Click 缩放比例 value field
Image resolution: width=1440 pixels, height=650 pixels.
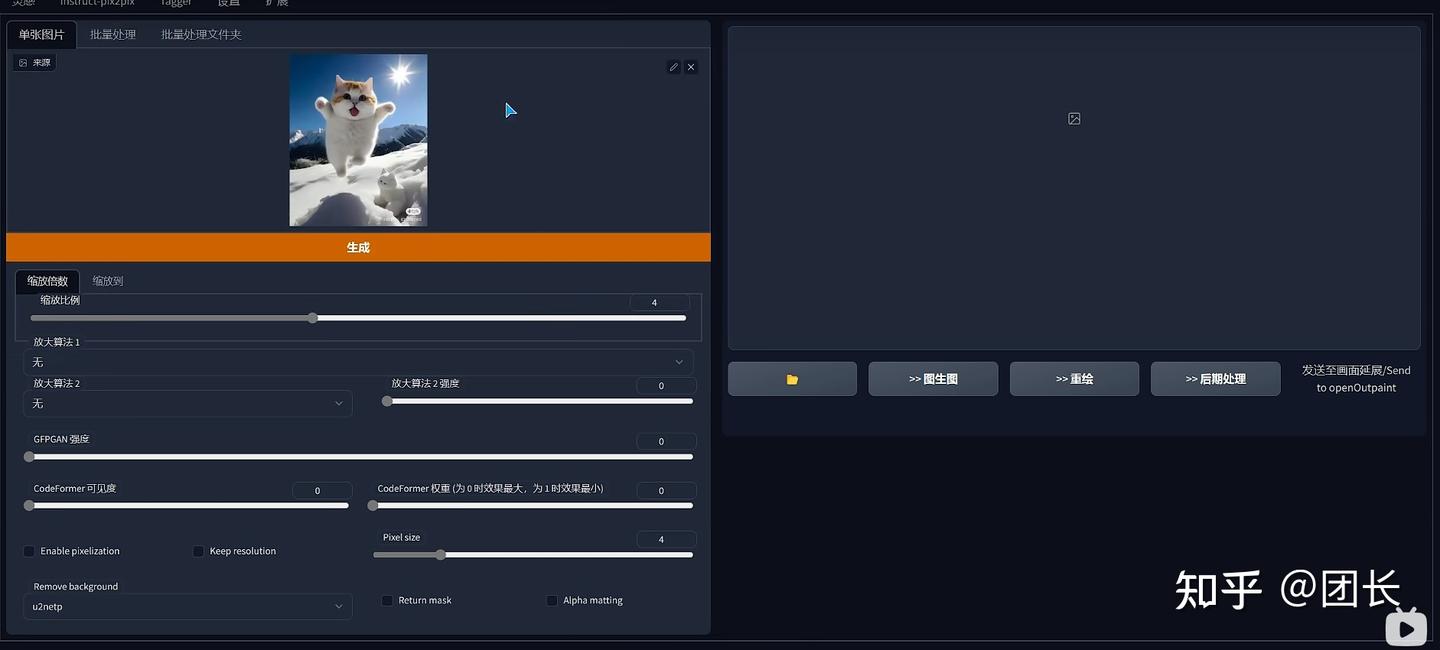click(659, 302)
